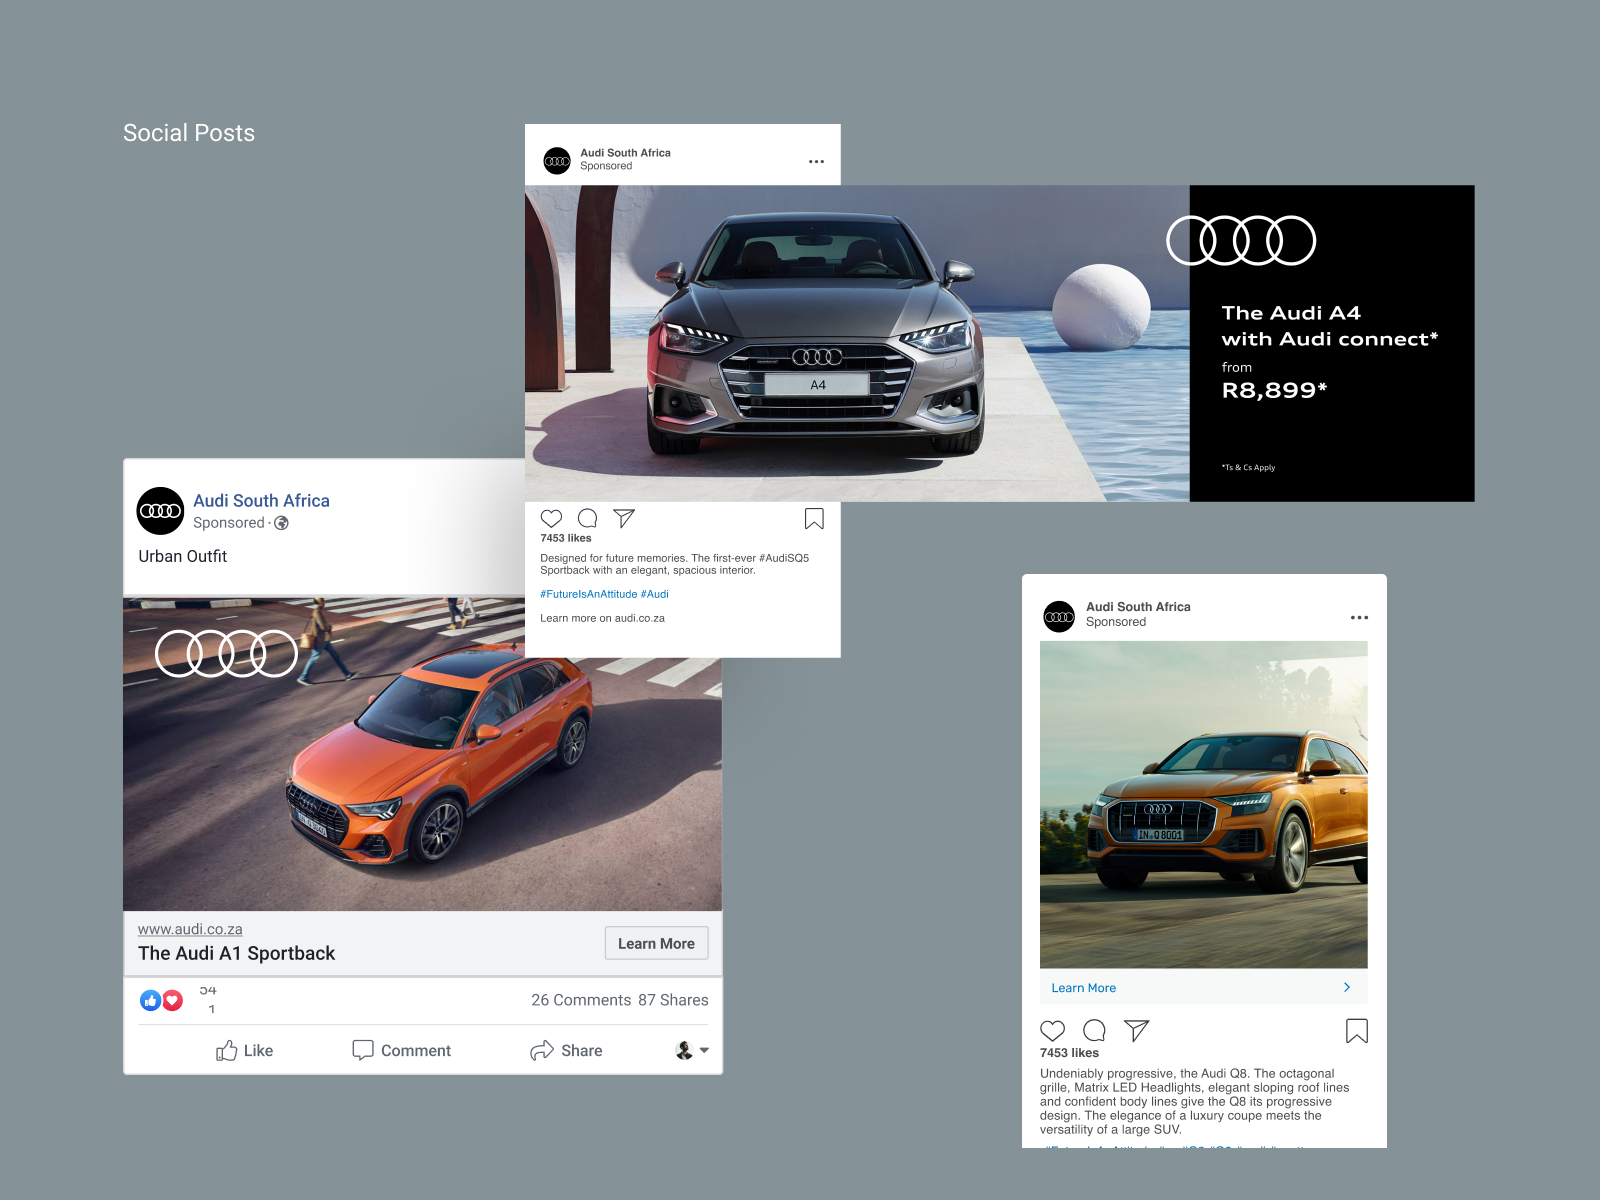Click the Social Posts heading
Viewport: 1600px width, 1200px height.
189,133
